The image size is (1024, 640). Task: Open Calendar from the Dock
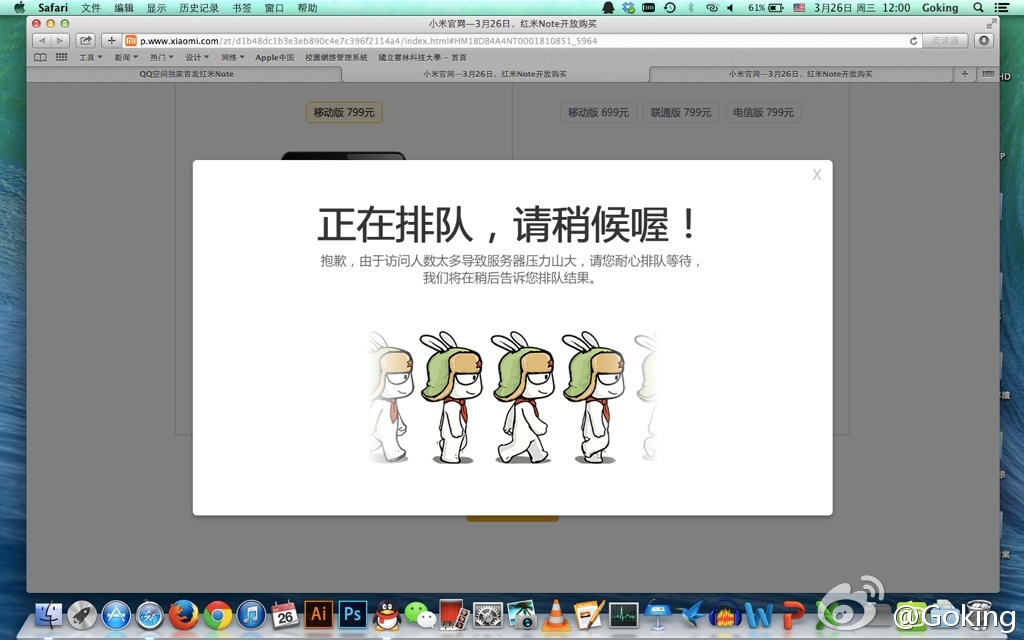point(285,615)
